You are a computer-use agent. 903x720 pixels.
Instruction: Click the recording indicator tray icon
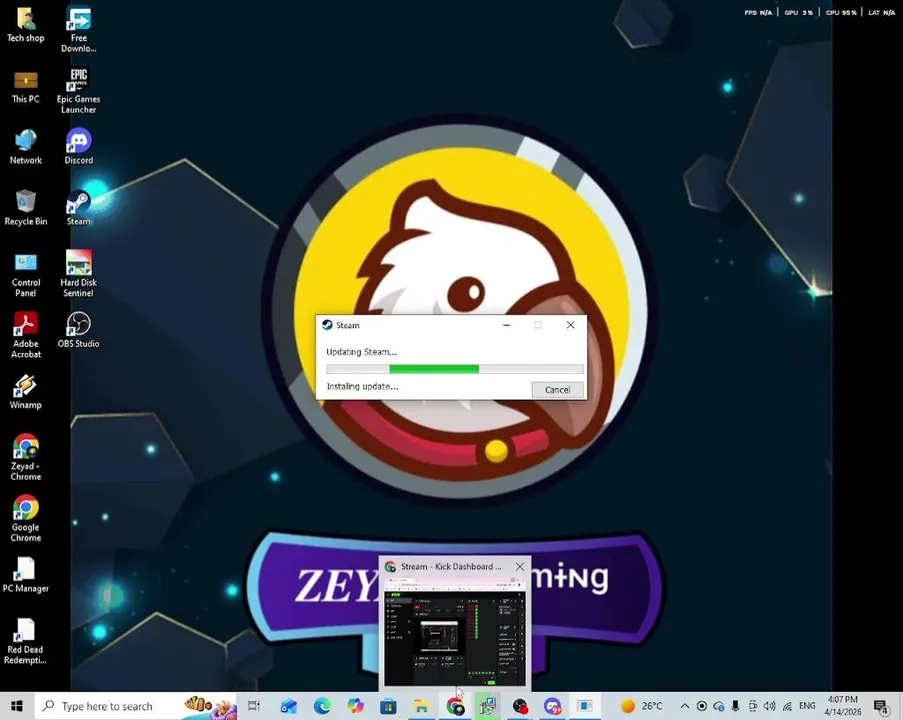pos(702,706)
